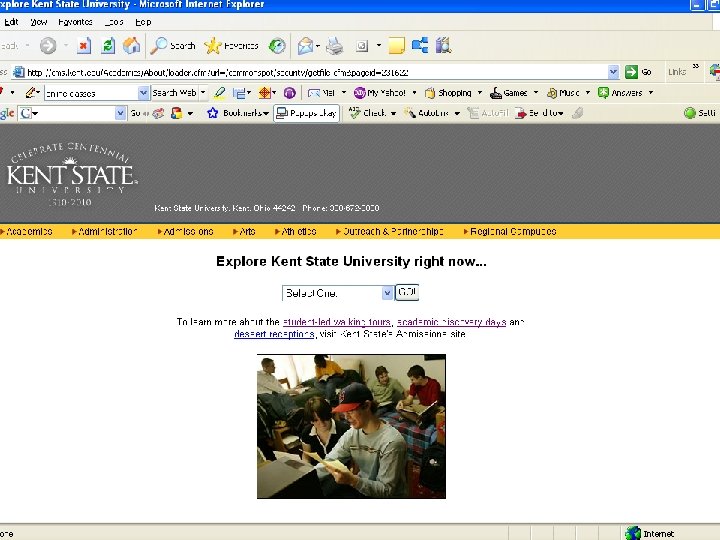Click the blue network icon in toolbar
Image resolution: width=720 pixels, height=540 pixels.
(420, 45)
